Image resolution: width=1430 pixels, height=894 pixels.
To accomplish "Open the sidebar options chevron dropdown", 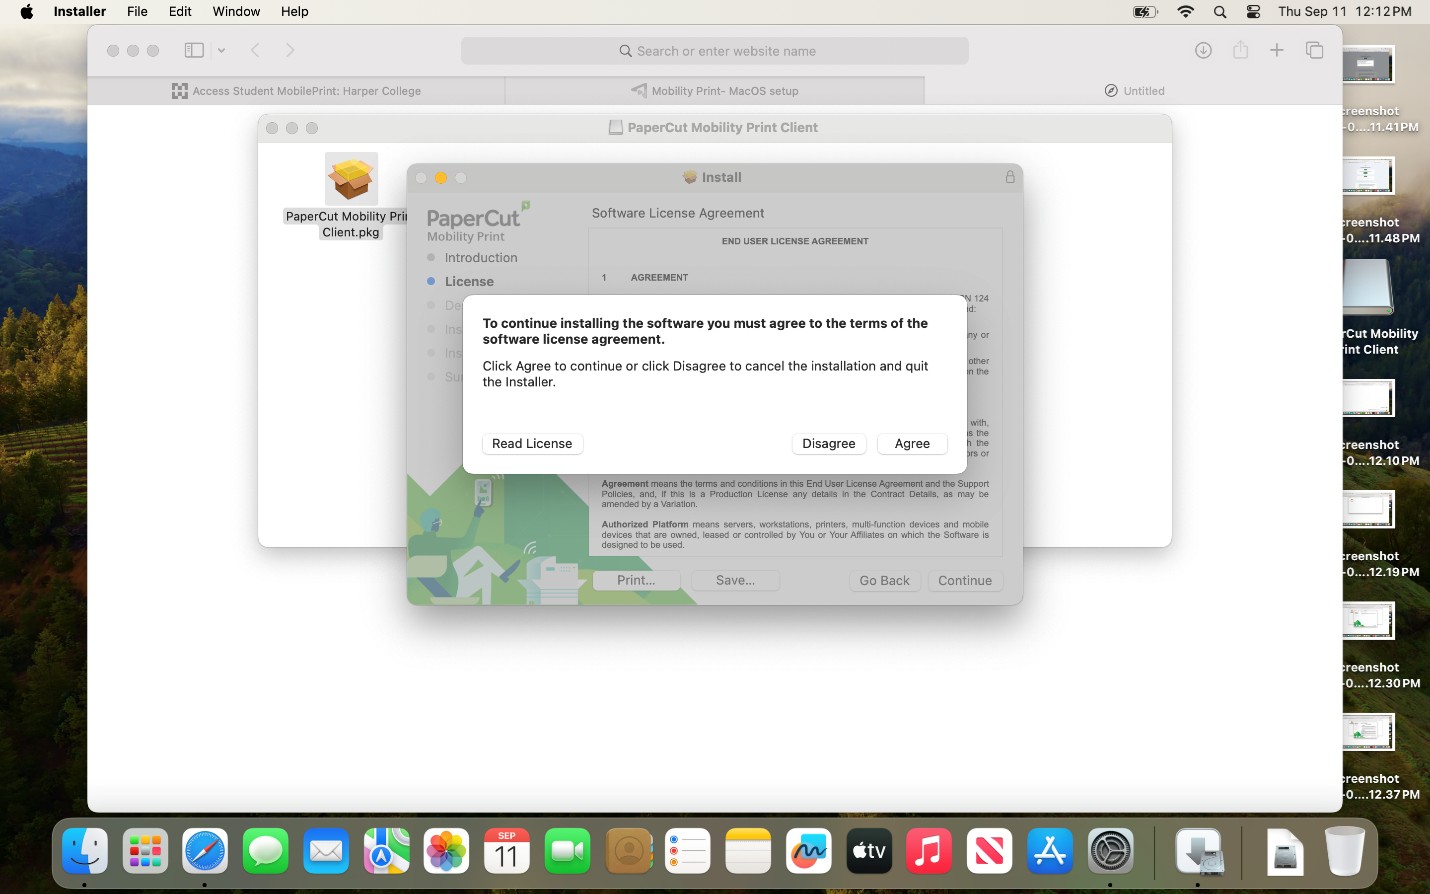I will tap(221, 49).
